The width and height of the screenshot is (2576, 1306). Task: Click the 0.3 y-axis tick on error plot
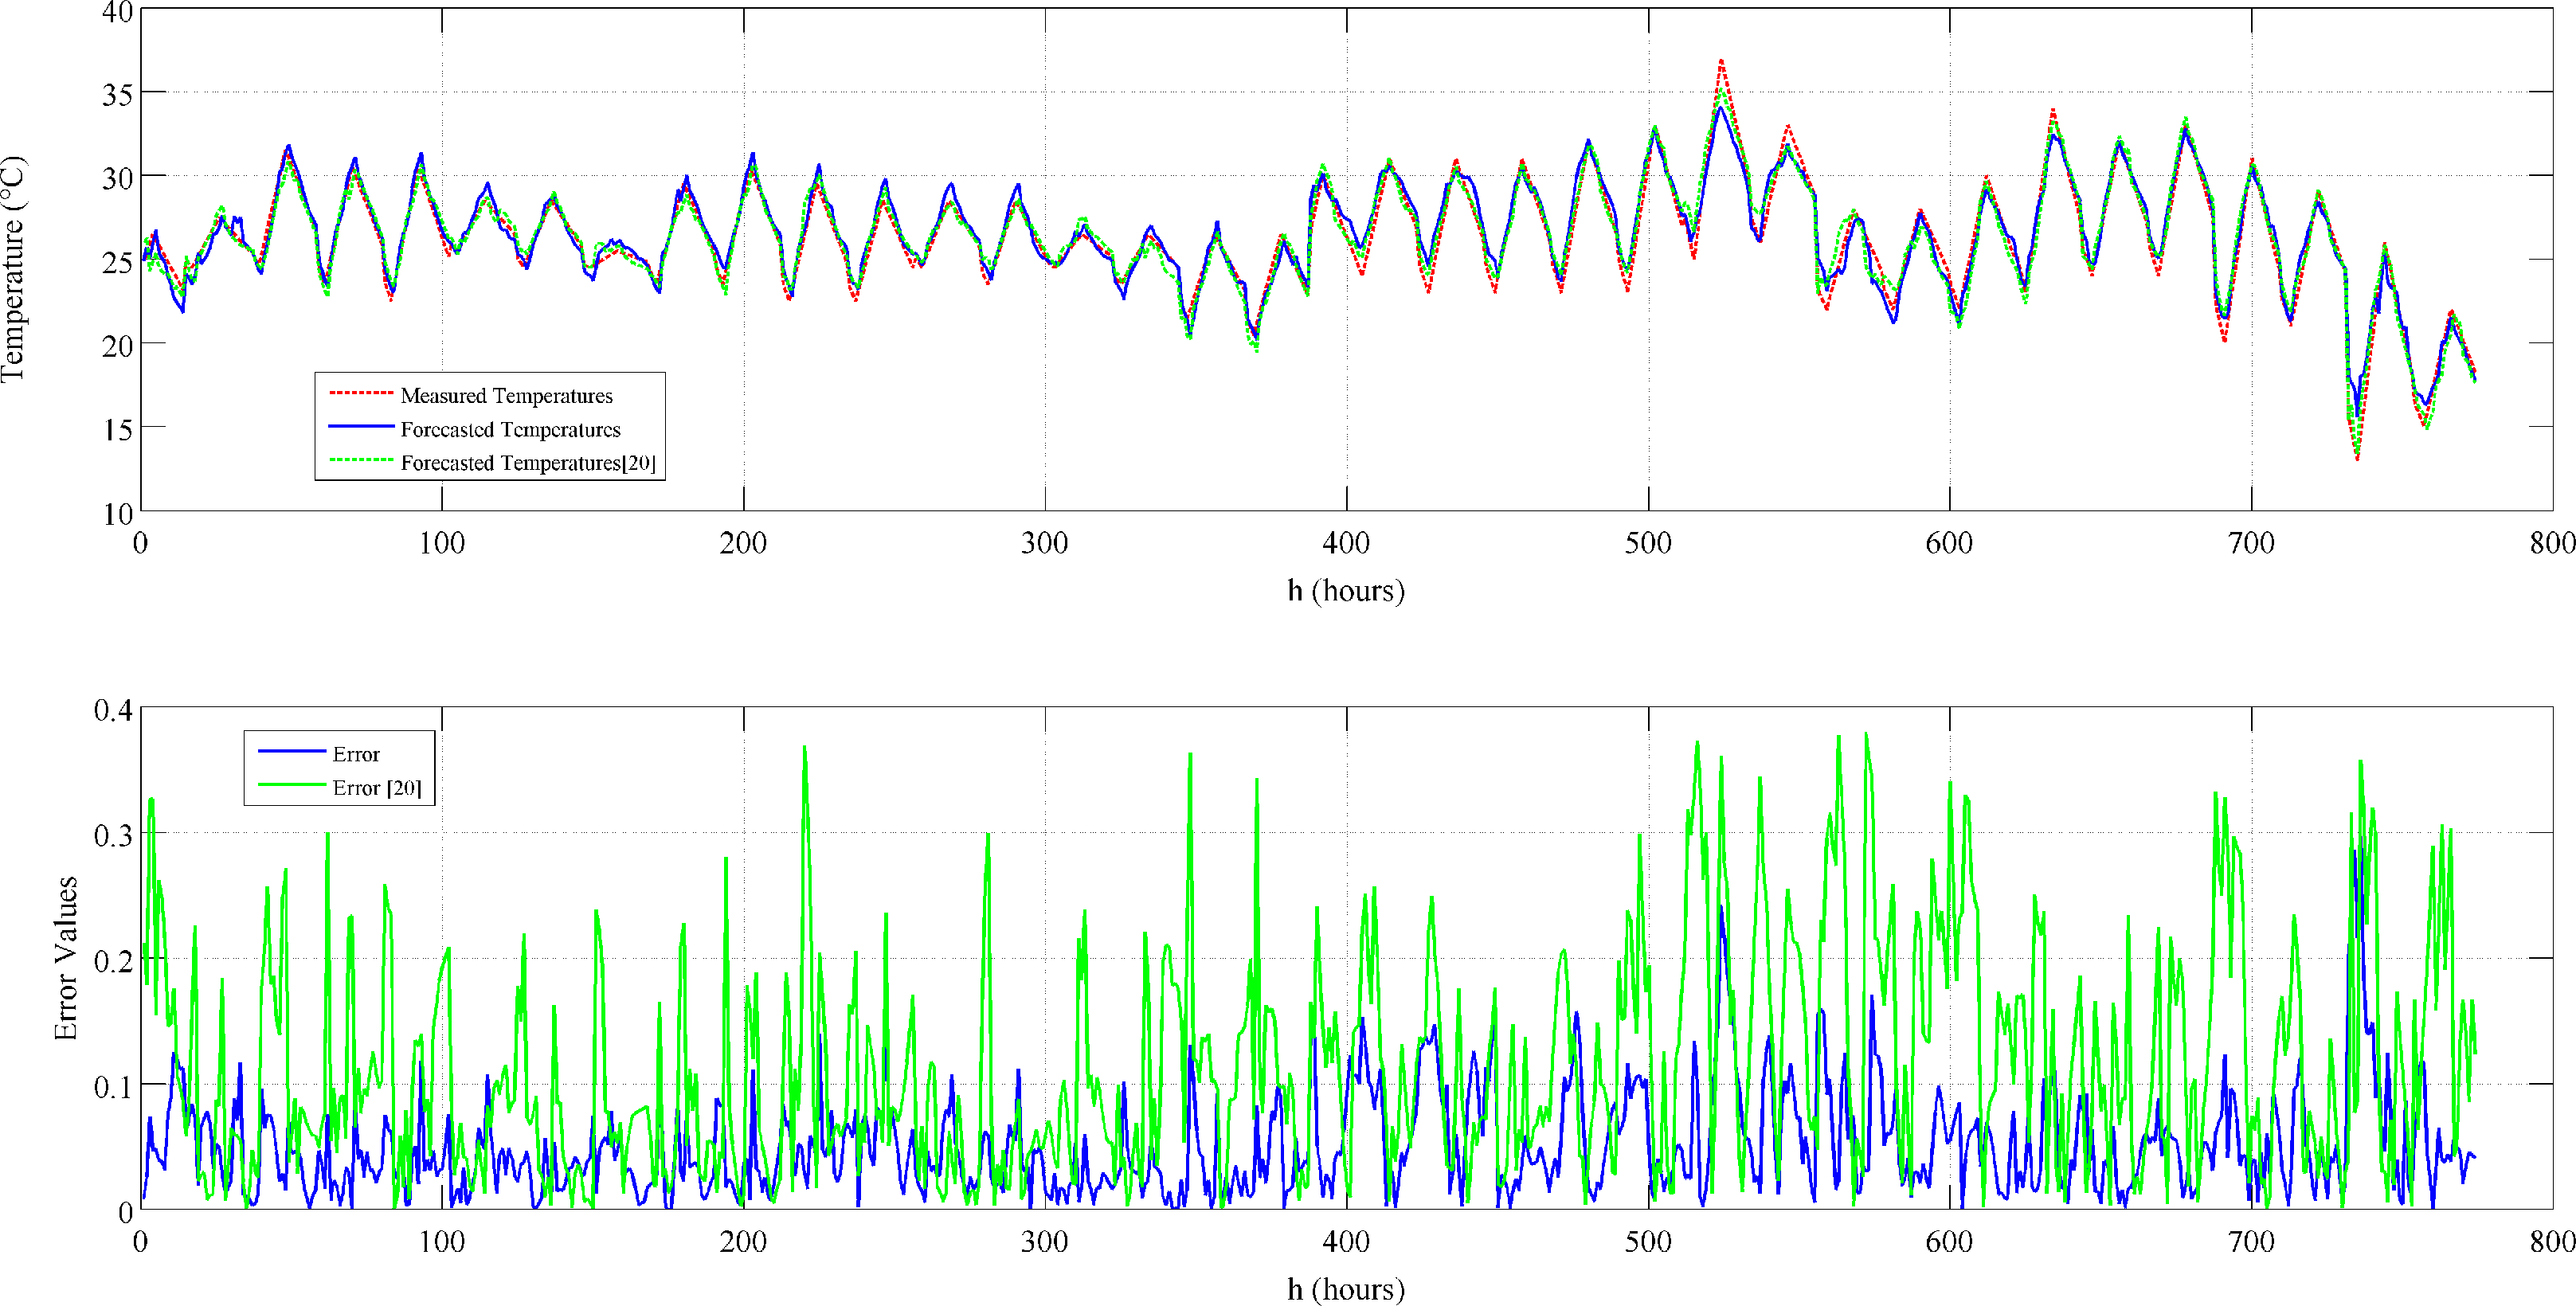(113, 835)
